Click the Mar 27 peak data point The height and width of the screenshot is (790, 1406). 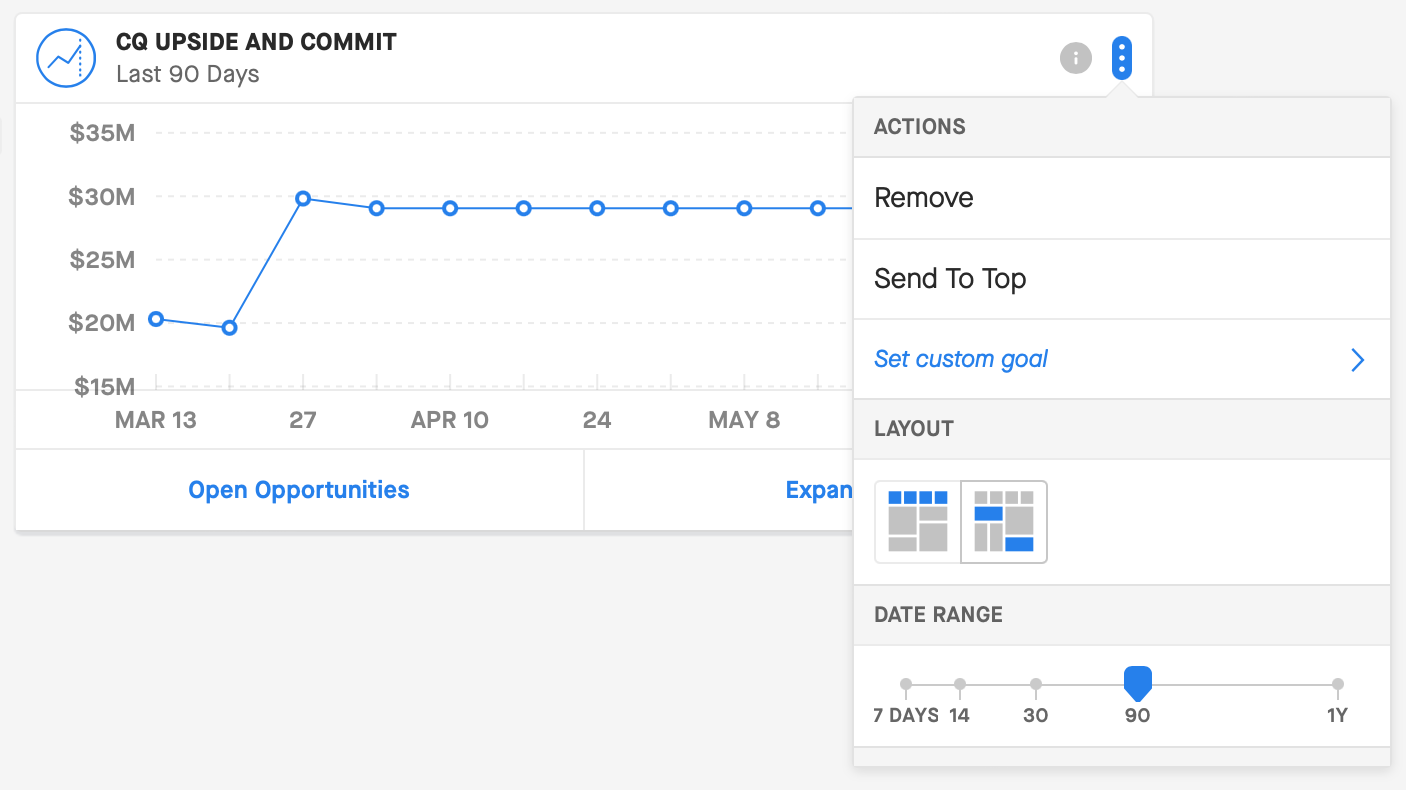pyautogui.click(x=303, y=198)
